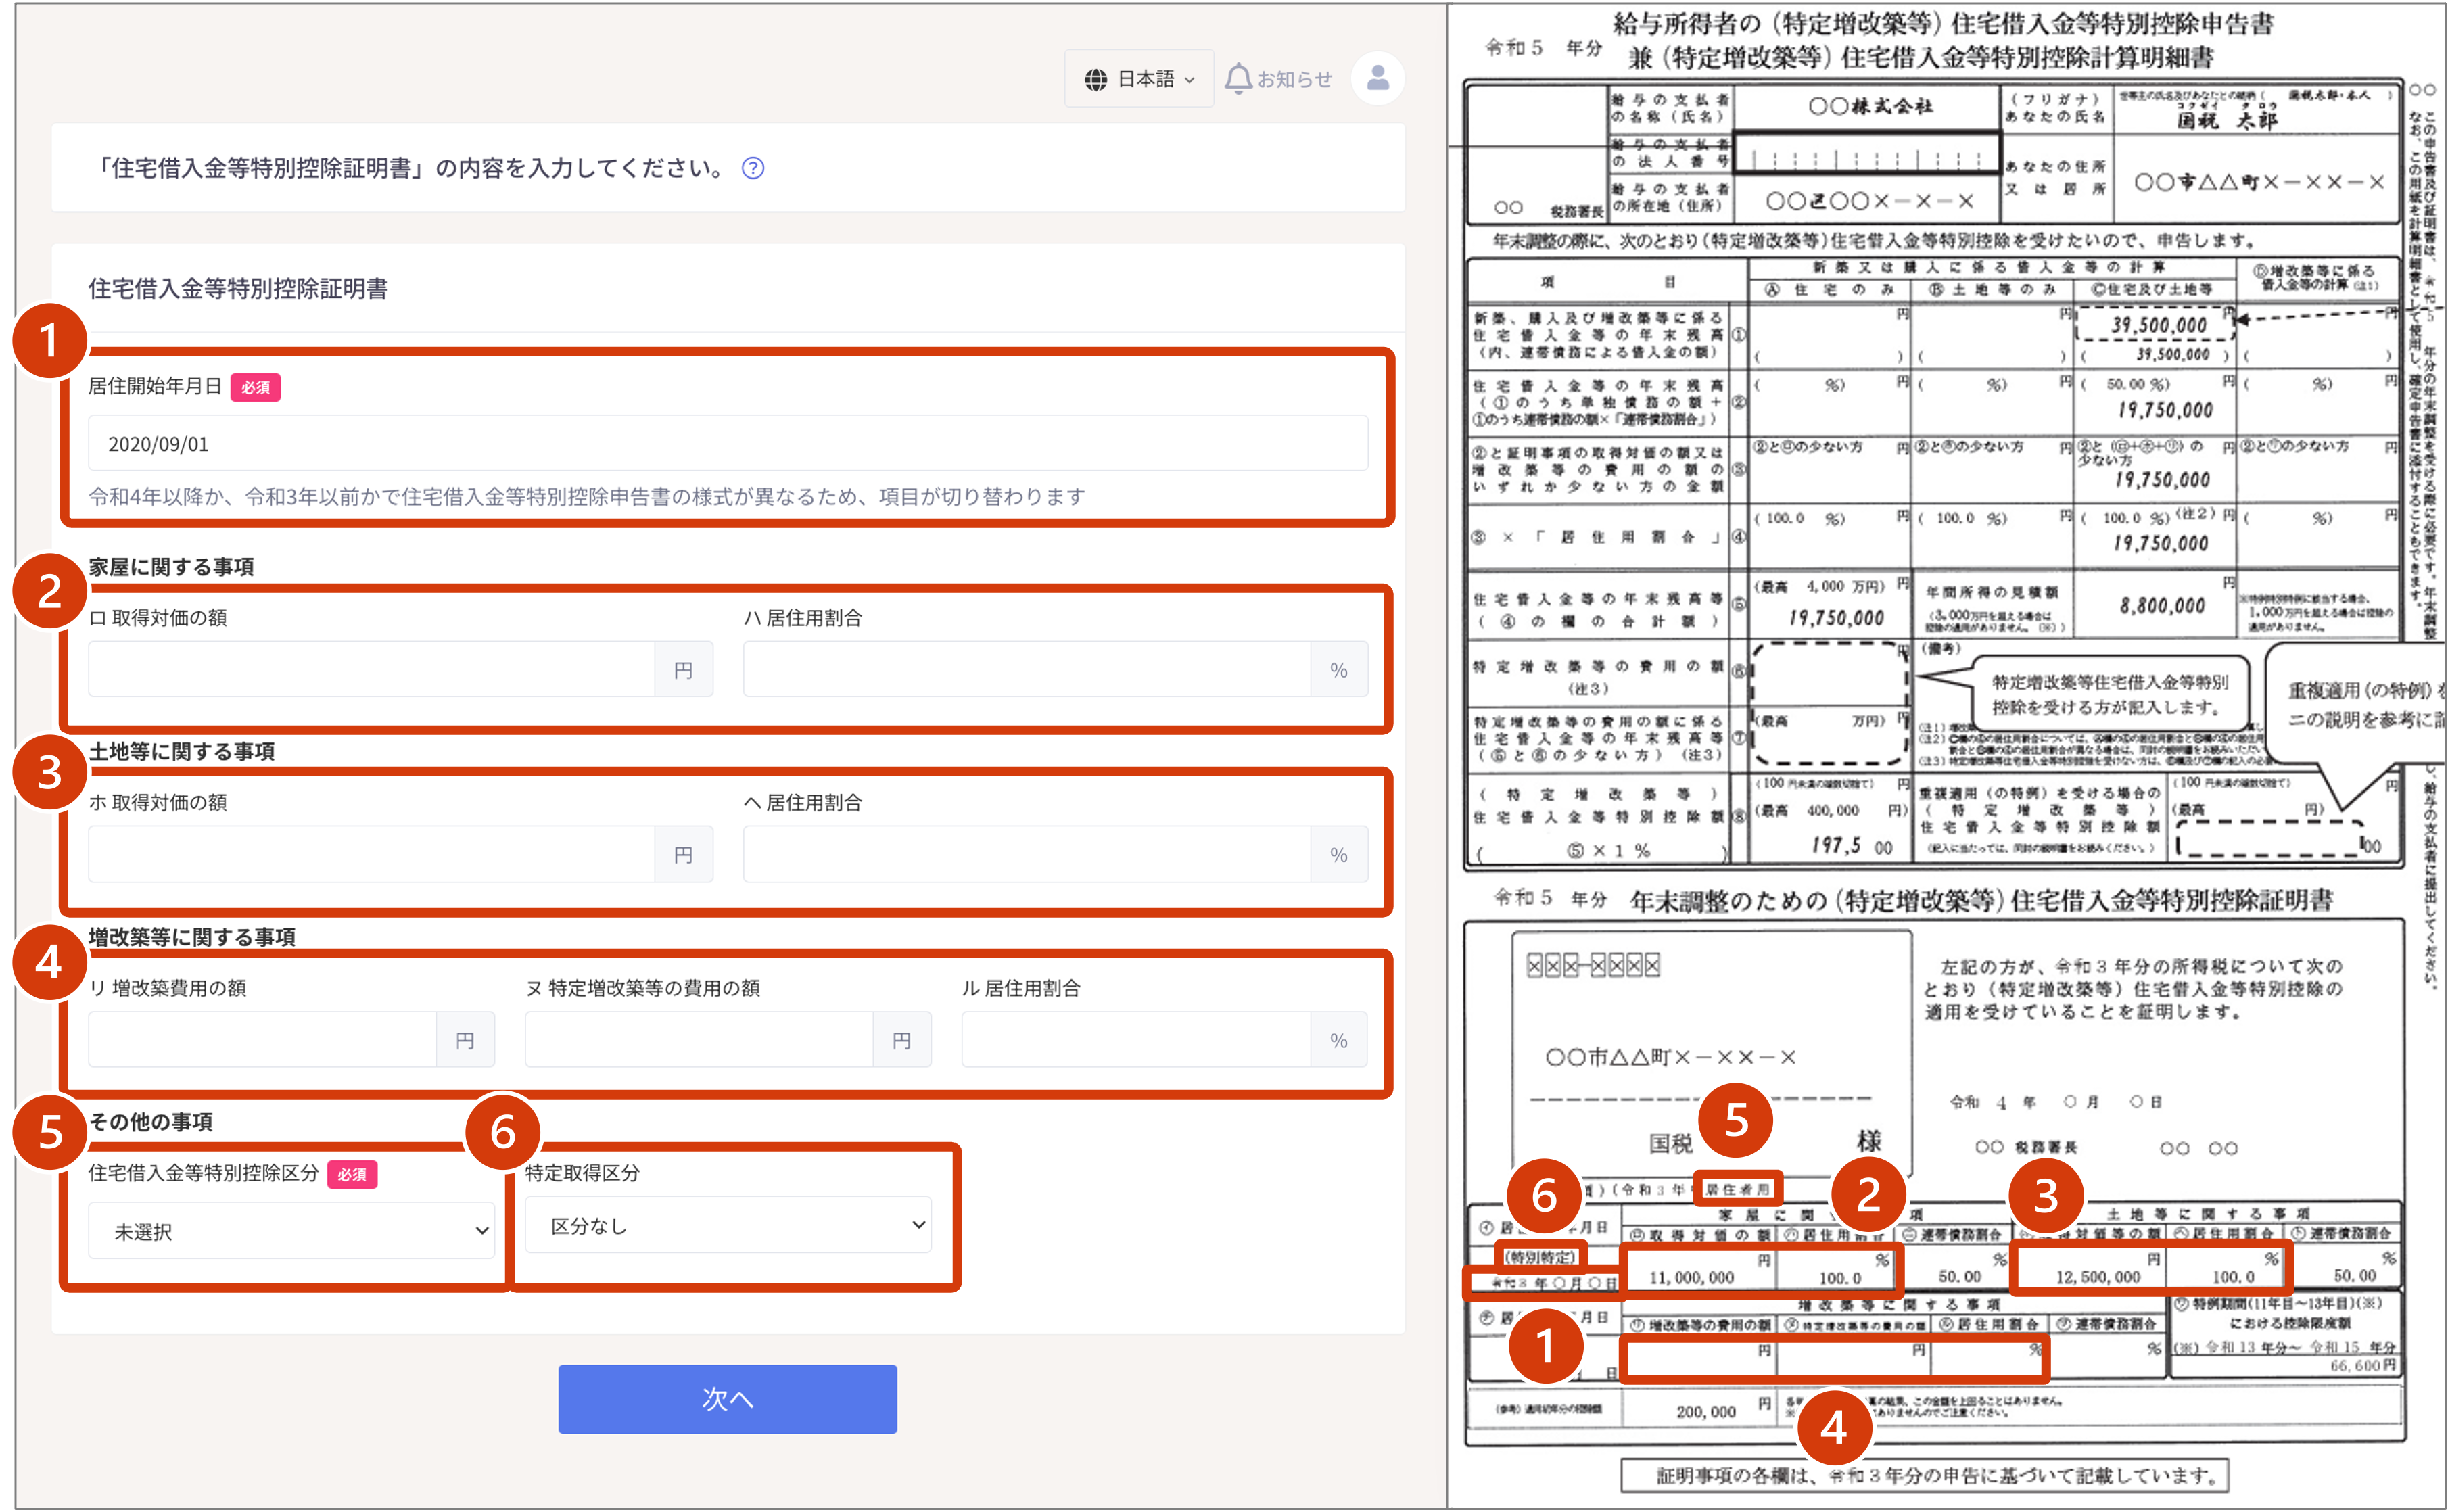Image resolution: width=2448 pixels, height=1512 pixels.
Task: Open the 特定取得区分 dropdown
Action: 728,1225
